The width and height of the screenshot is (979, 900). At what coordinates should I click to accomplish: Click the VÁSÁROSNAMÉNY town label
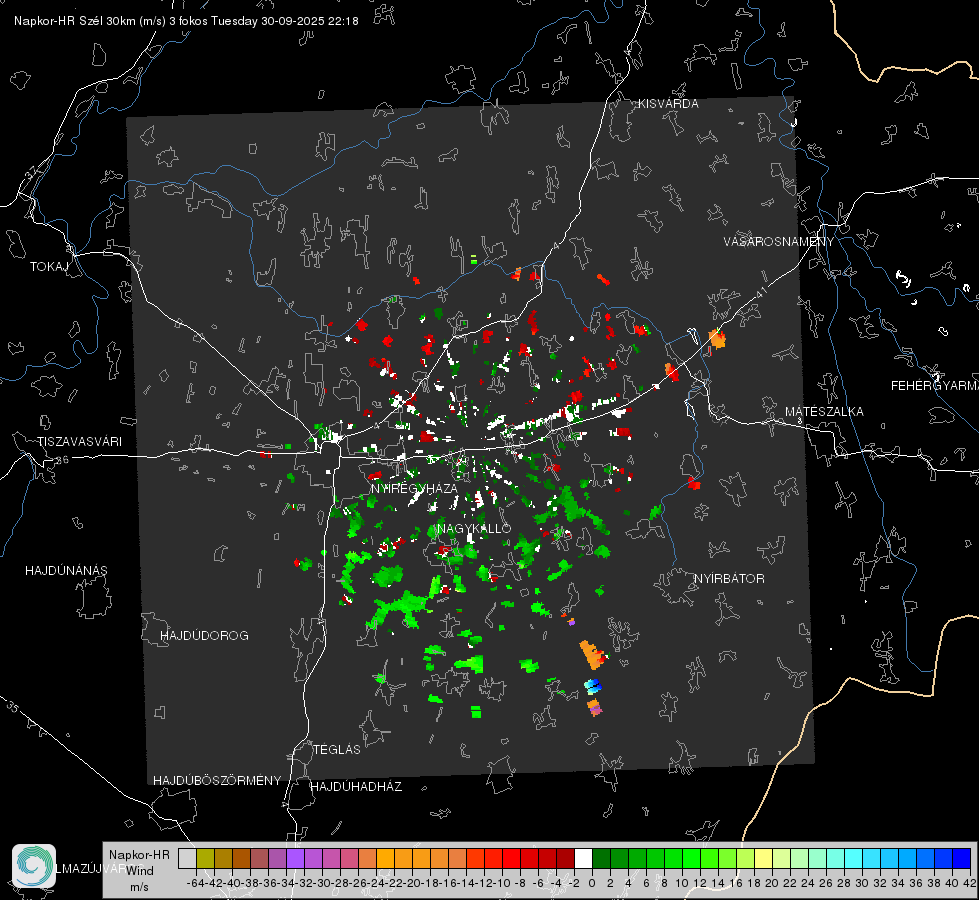(x=779, y=242)
